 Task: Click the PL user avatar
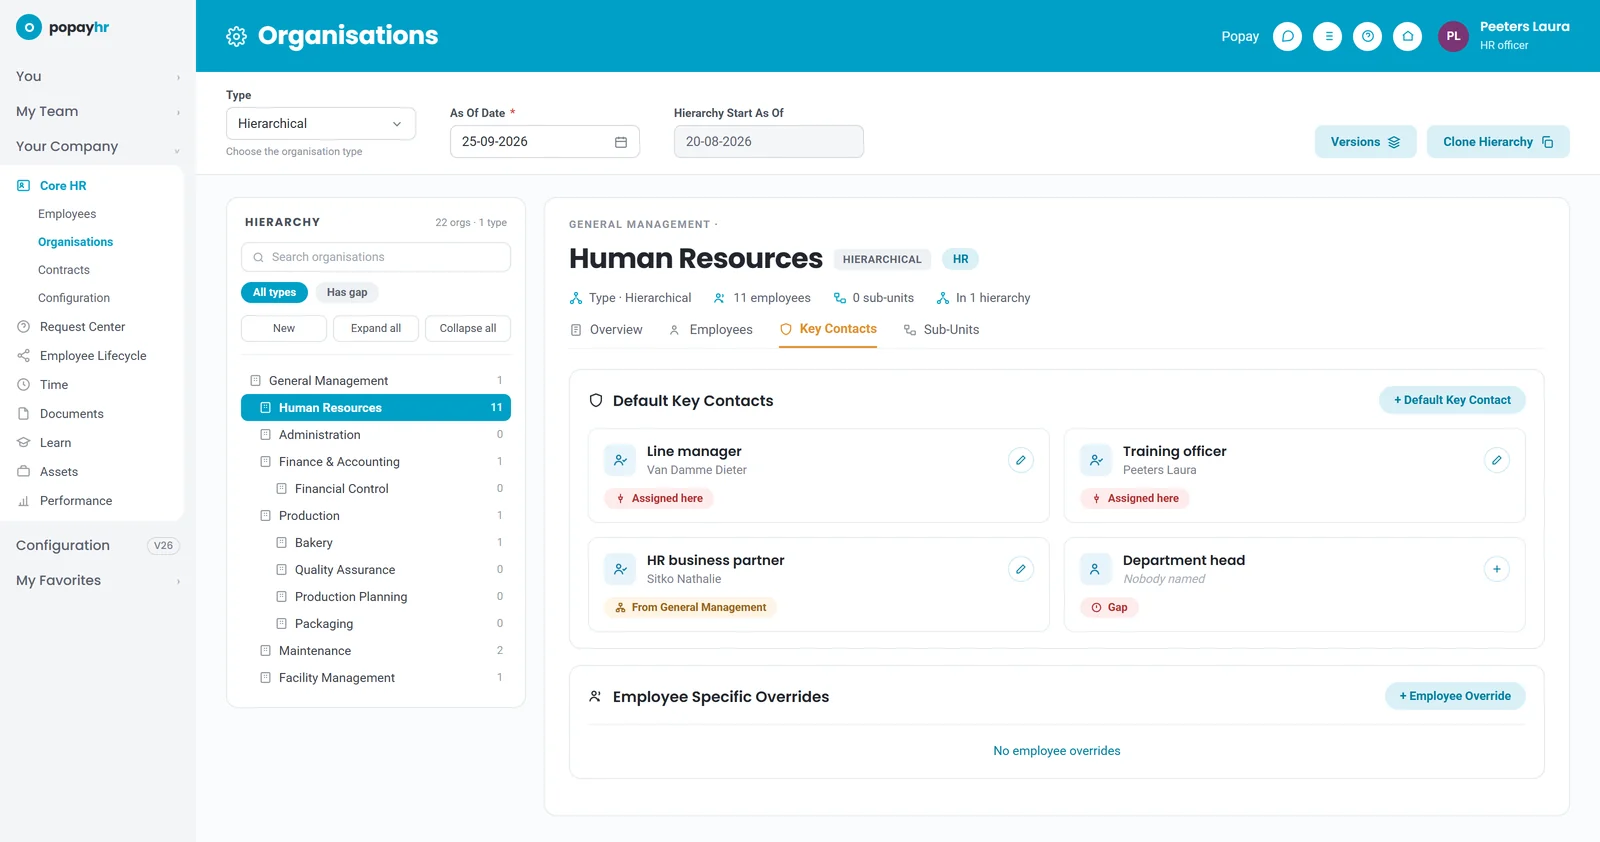pos(1453,36)
